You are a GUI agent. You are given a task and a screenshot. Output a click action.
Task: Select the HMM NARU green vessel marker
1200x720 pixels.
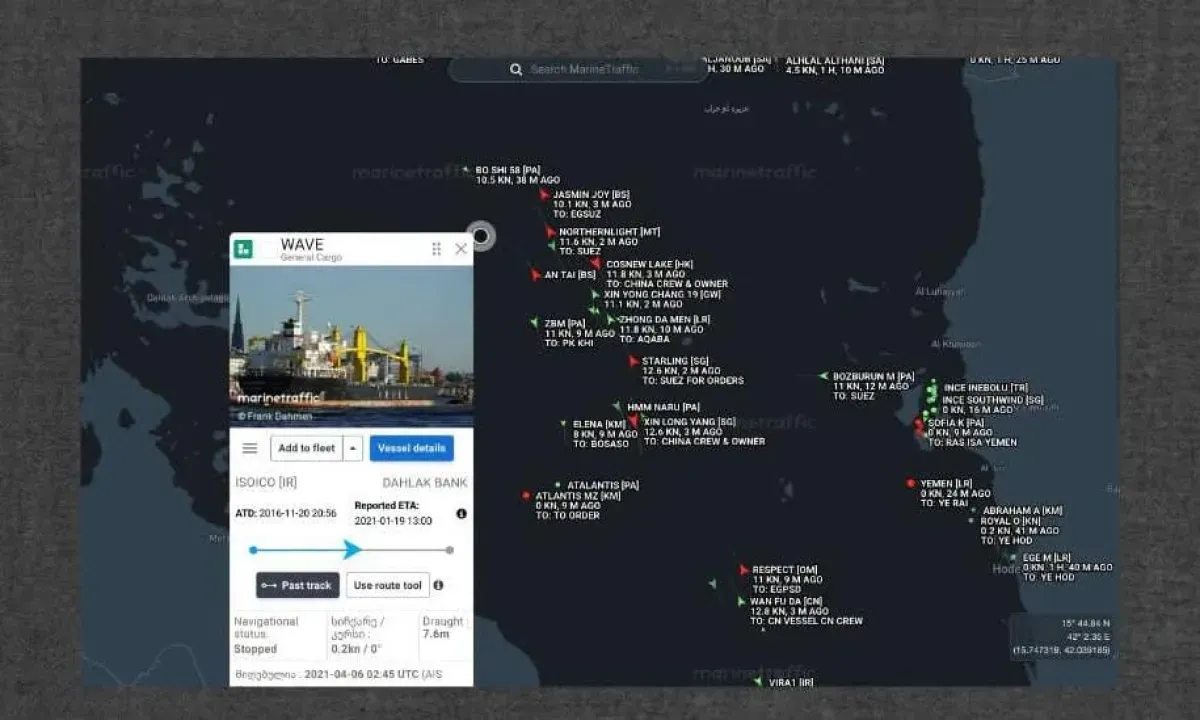tap(617, 407)
